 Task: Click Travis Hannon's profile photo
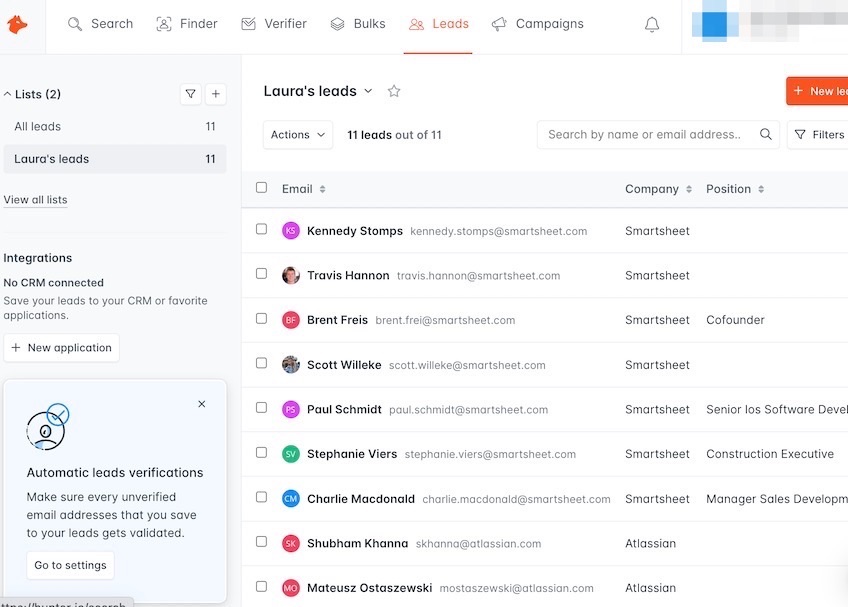click(x=290, y=275)
